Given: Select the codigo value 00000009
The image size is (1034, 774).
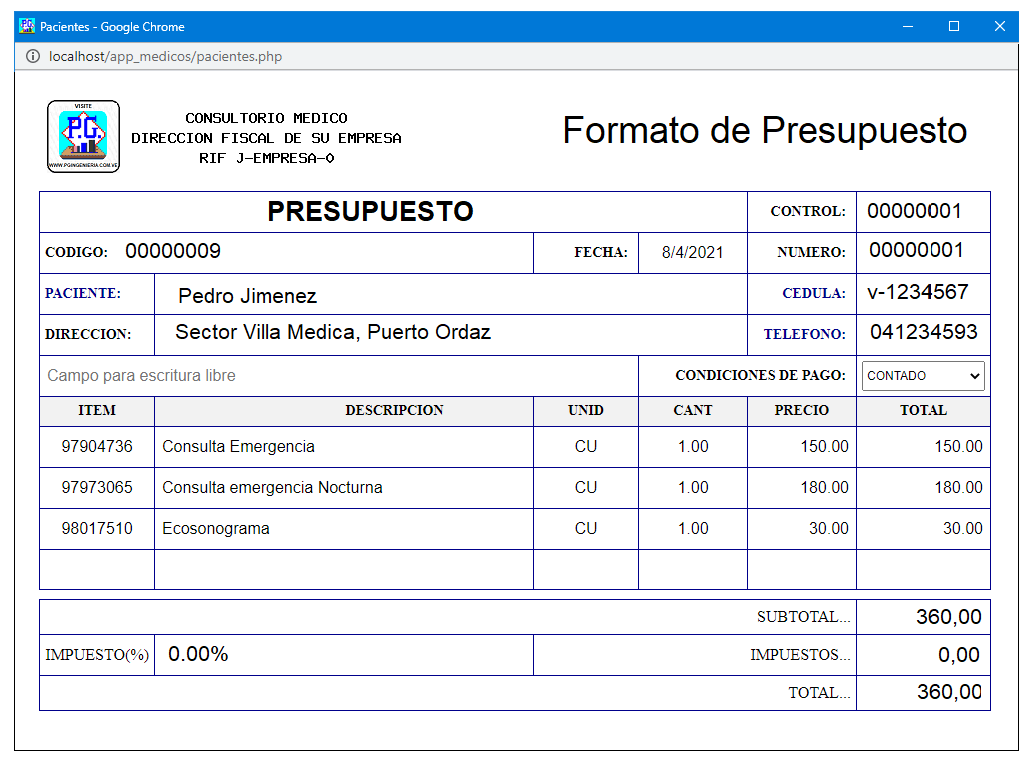Looking at the screenshot, I should pyautogui.click(x=173, y=251).
